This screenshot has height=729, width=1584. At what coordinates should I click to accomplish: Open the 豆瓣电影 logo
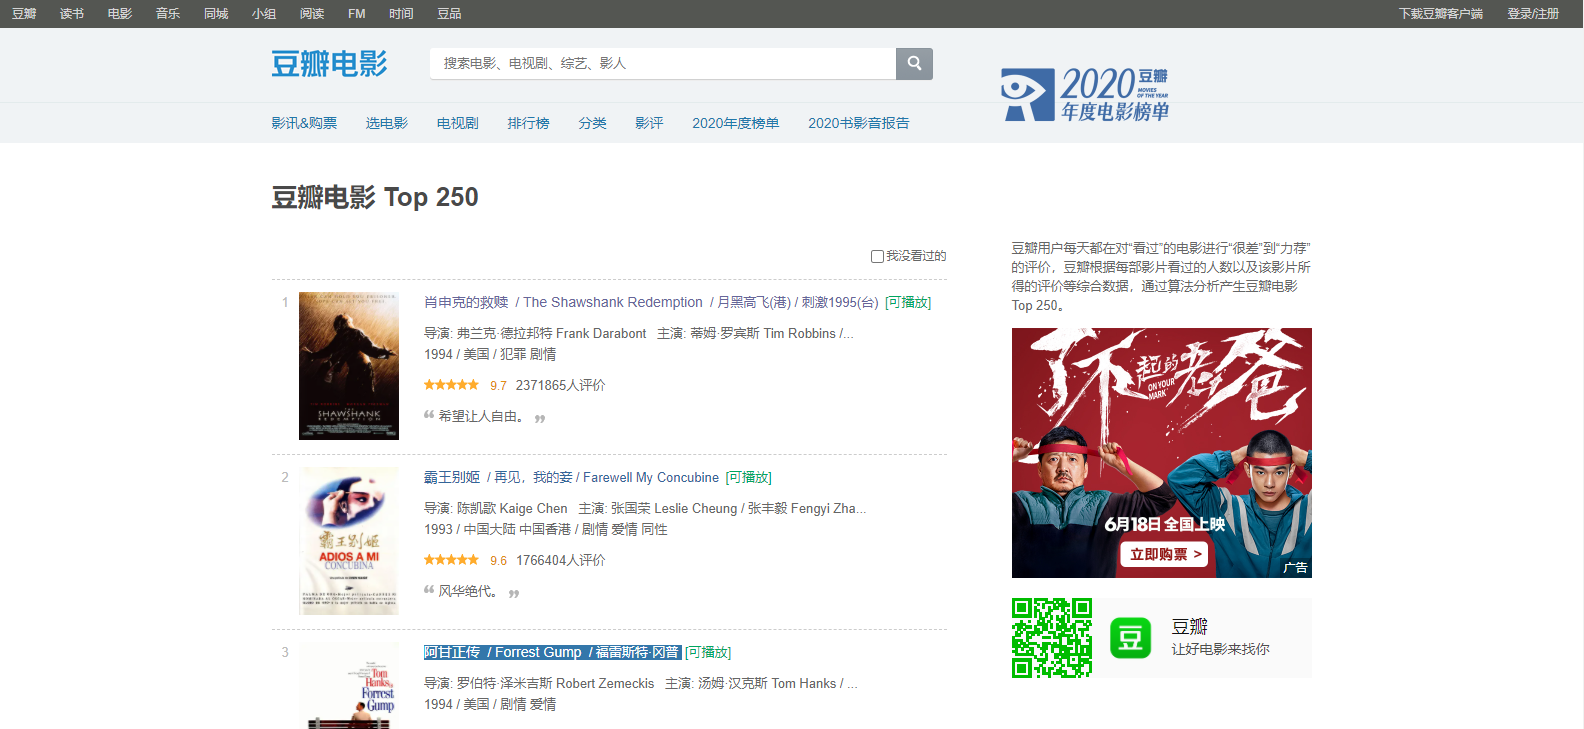click(x=329, y=64)
